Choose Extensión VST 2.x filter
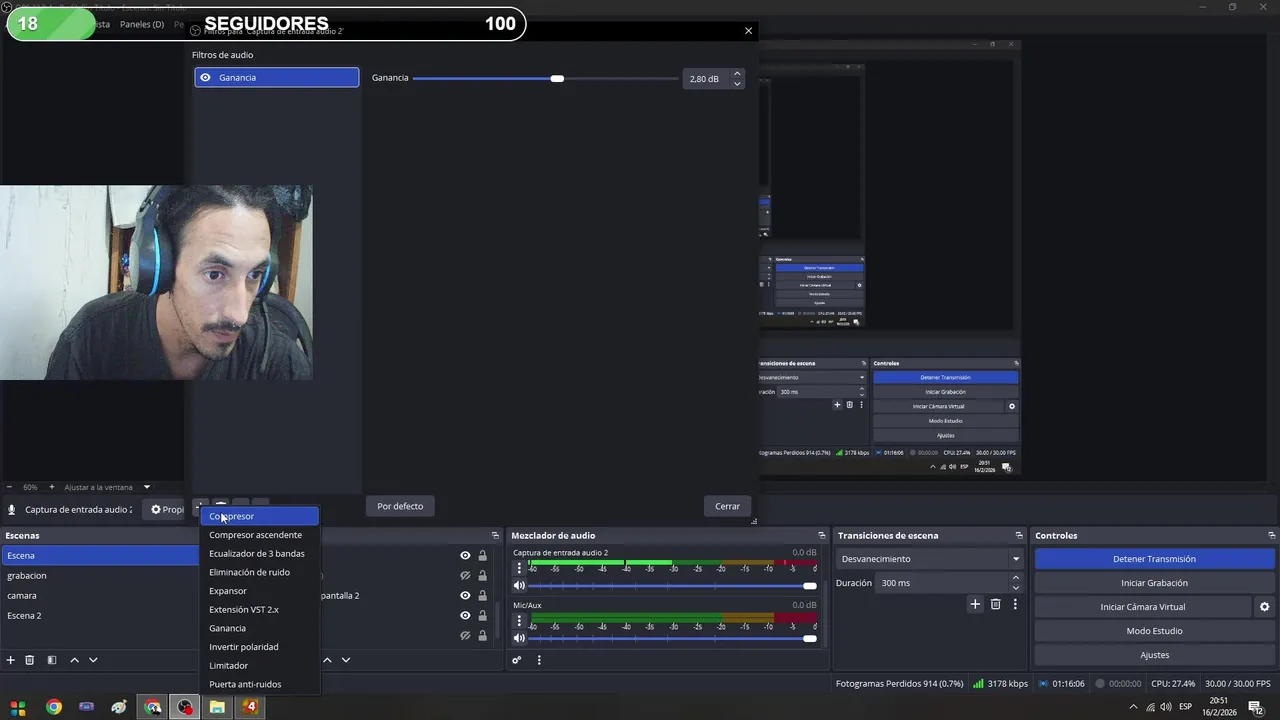1280x720 pixels. (260, 610)
